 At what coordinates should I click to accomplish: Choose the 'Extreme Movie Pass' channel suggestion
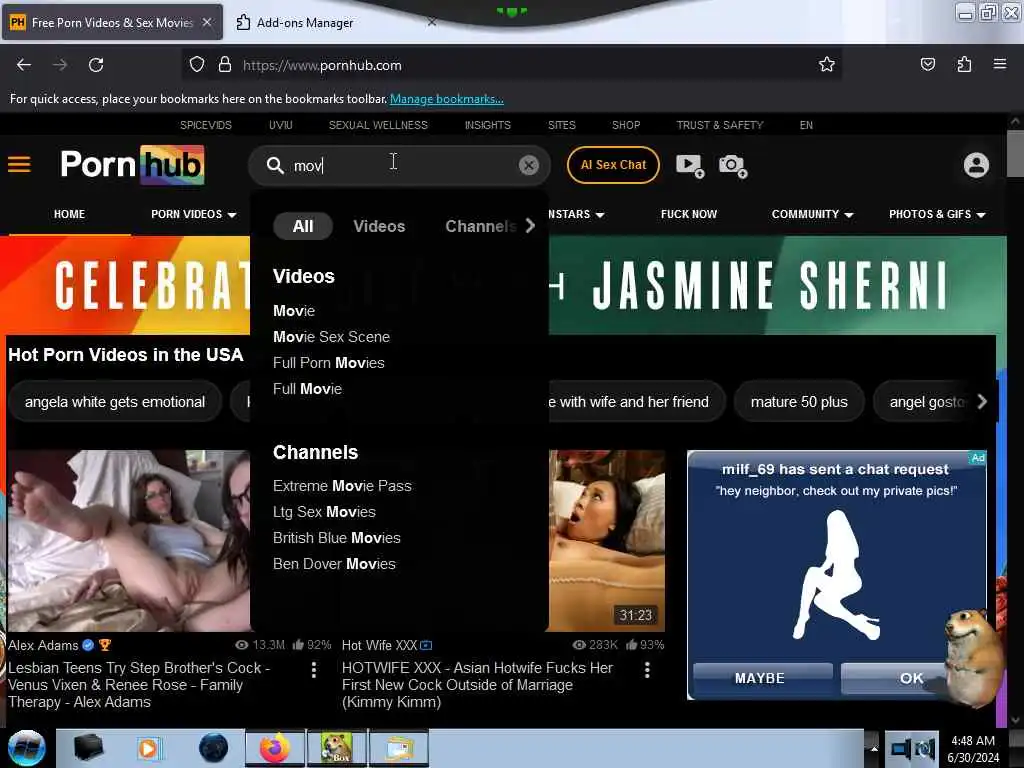point(342,486)
